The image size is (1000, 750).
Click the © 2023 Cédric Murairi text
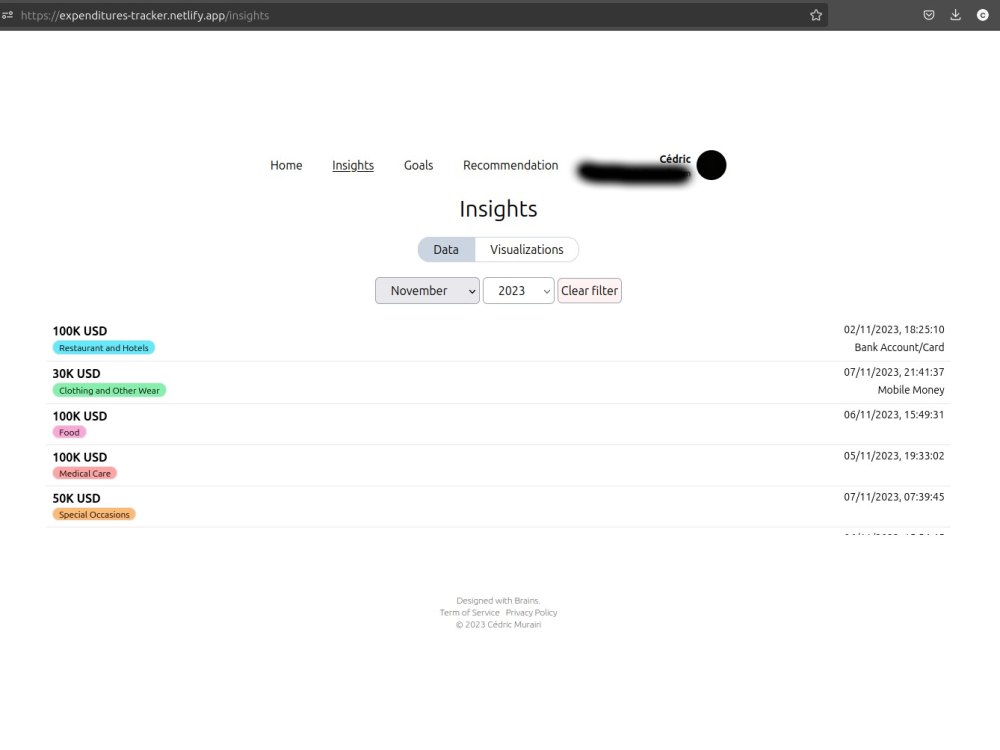[498, 624]
